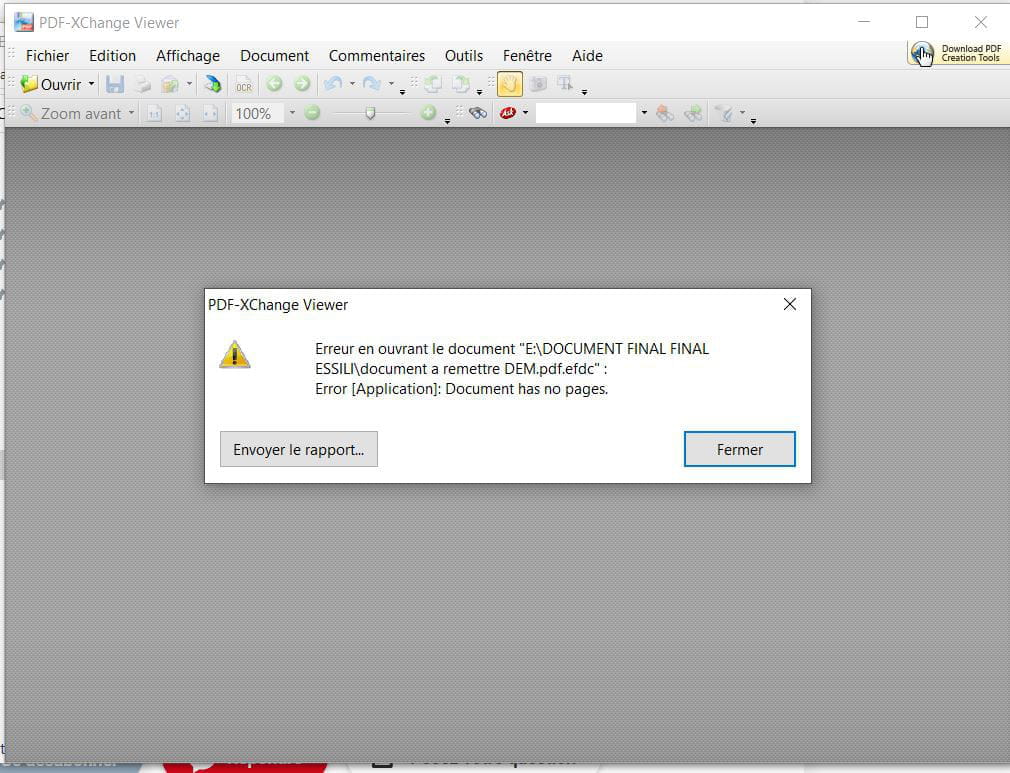Image resolution: width=1010 pixels, height=773 pixels.
Task: Select the text Select tool
Action: point(565,84)
